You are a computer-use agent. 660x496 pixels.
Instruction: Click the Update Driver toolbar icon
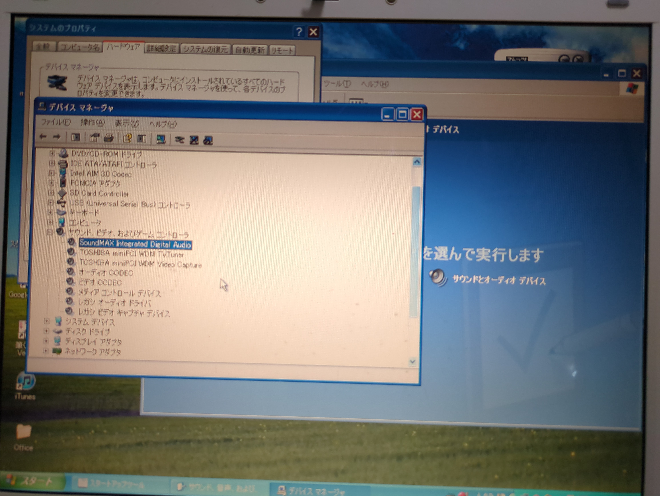click(x=180, y=139)
